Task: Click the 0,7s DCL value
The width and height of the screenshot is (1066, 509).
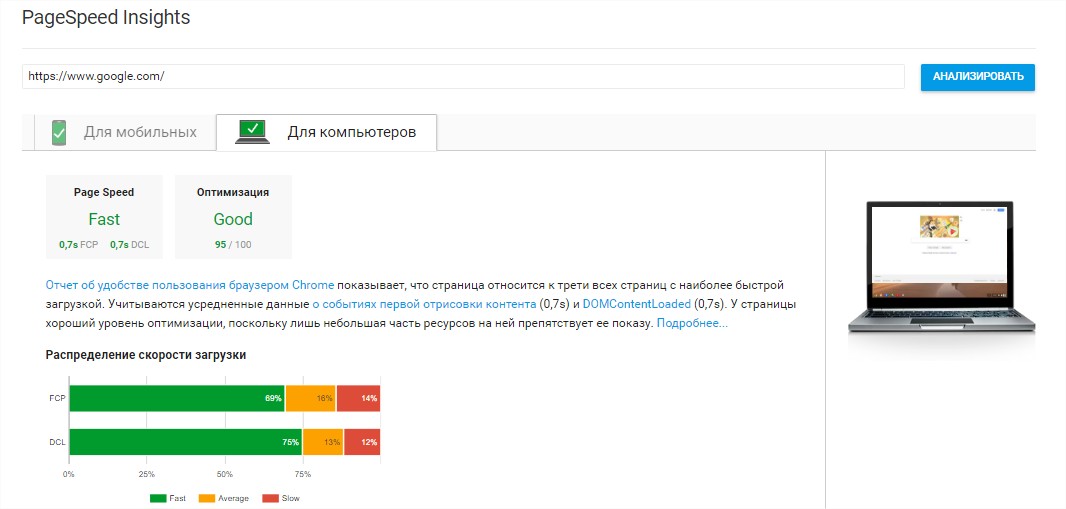Action: [x=129, y=245]
